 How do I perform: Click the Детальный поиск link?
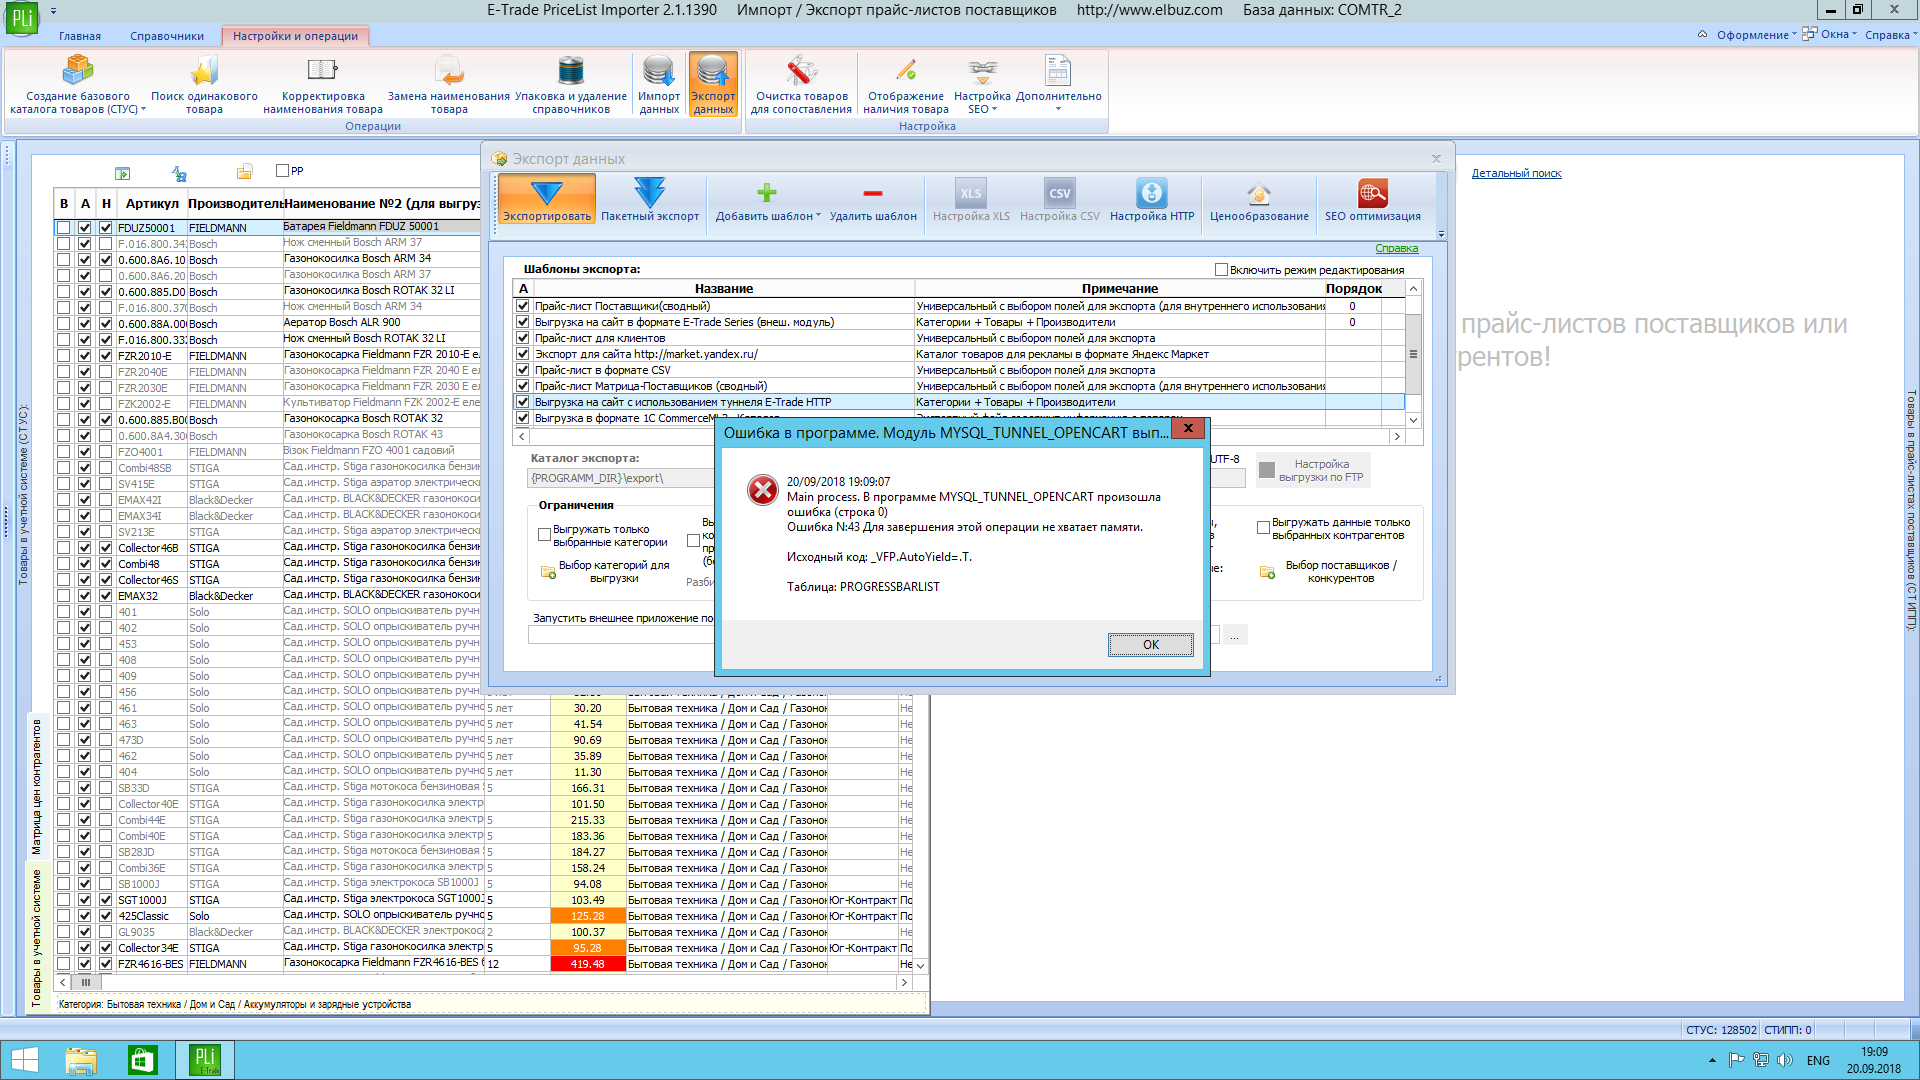tap(1516, 173)
